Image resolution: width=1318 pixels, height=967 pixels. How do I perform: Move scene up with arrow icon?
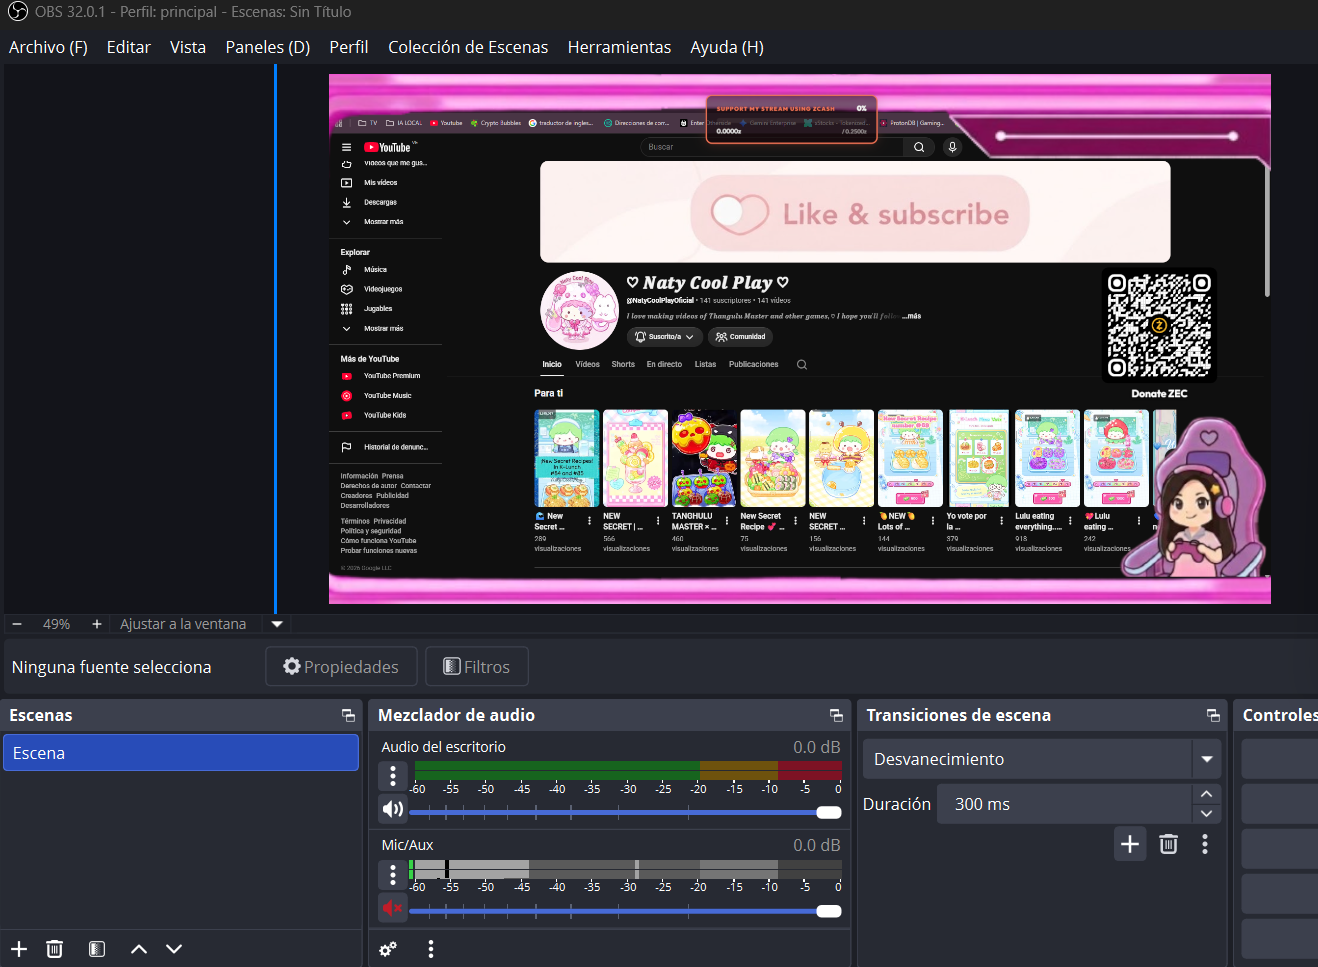(x=139, y=949)
